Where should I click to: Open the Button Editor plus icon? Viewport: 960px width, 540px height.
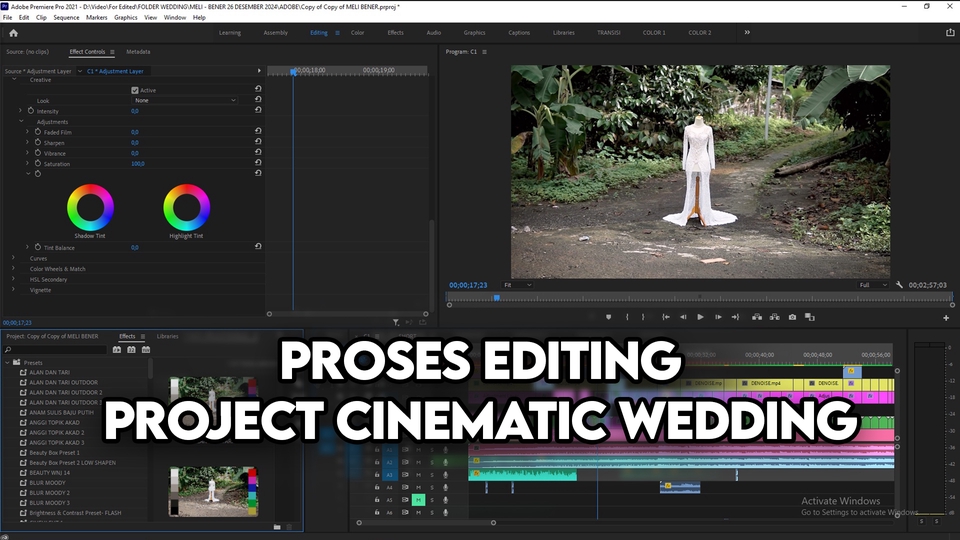[946, 318]
